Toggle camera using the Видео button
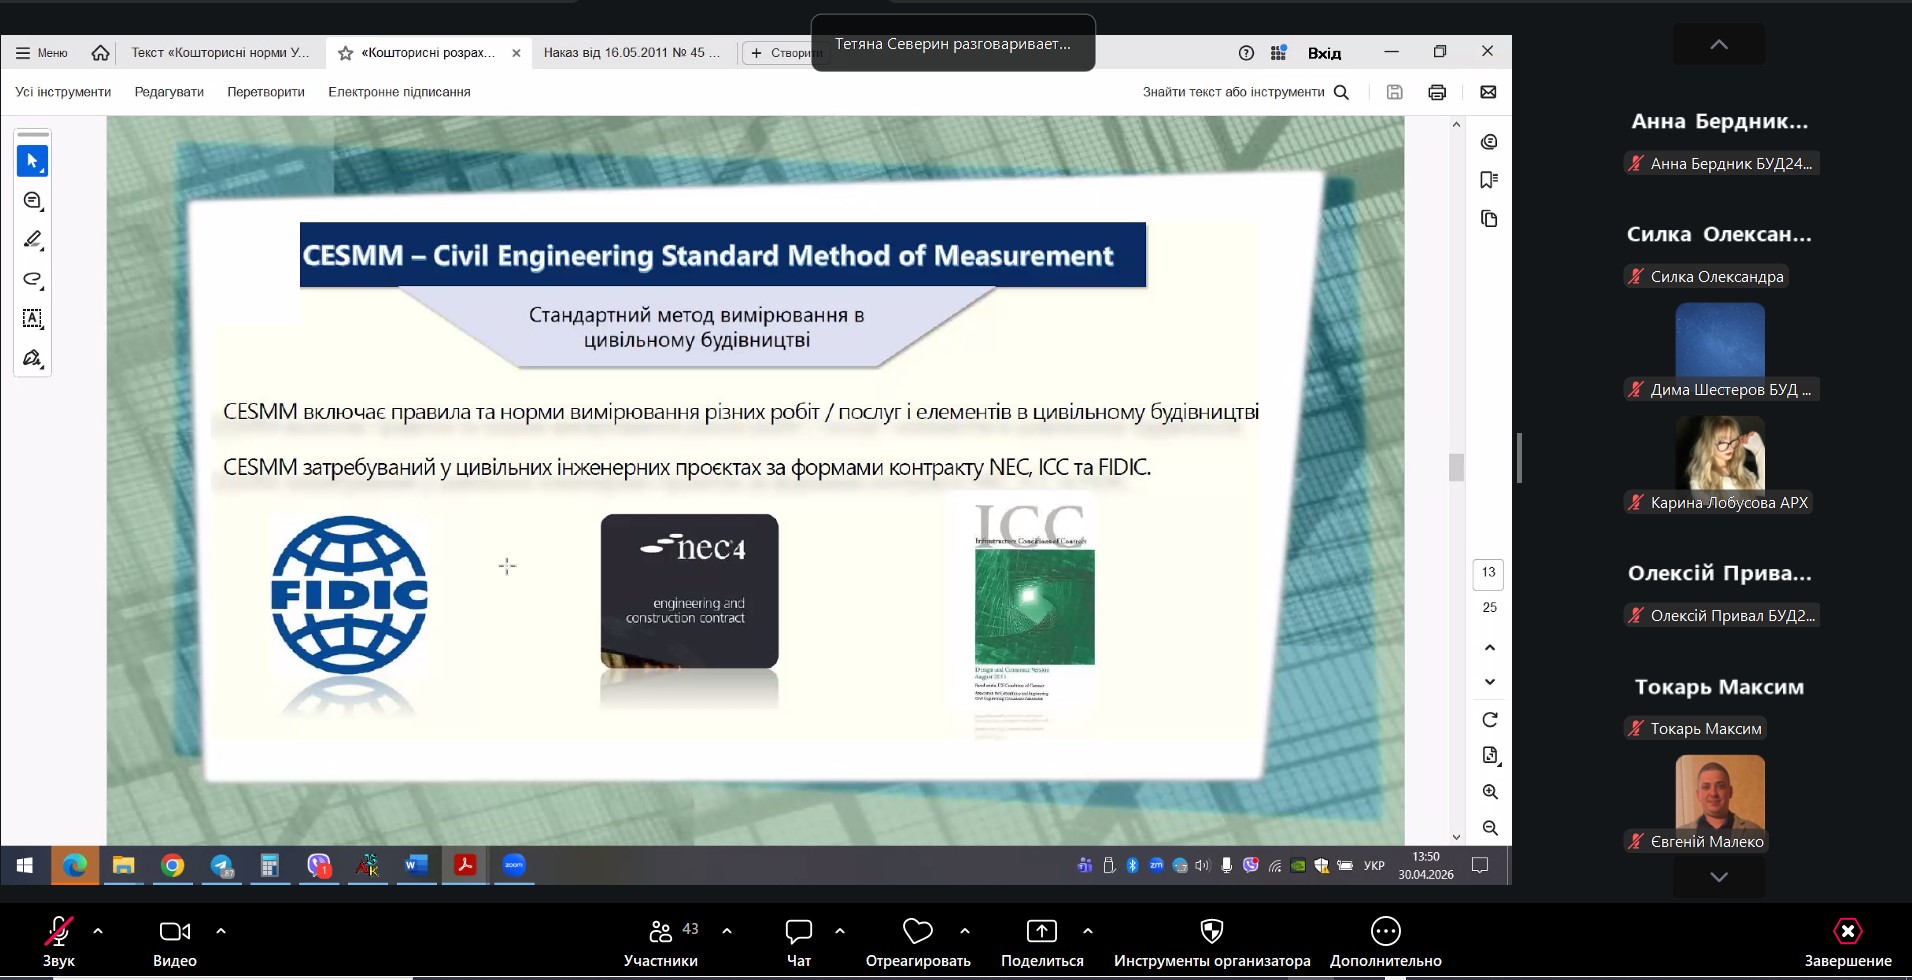 tap(175, 942)
